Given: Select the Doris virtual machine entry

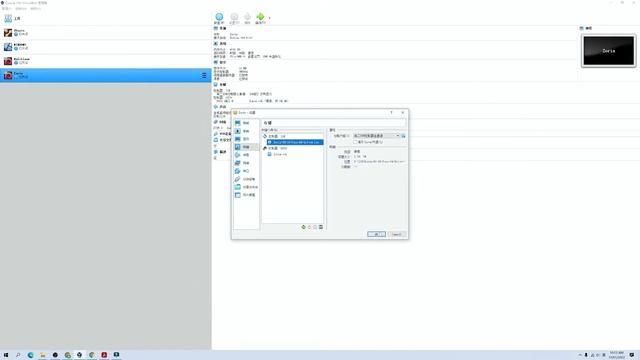Looking at the screenshot, I should [105, 75].
